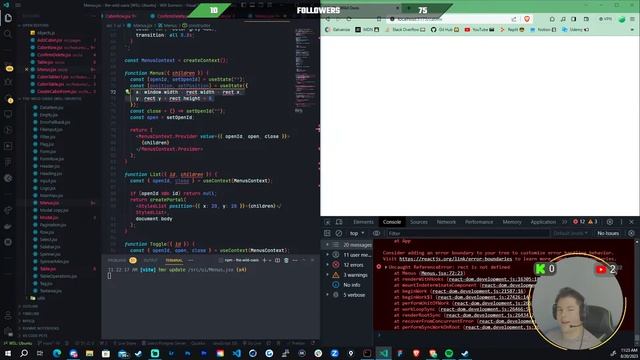Viewport: 640px width, 360px height.
Task: Switch to the DevTools Elements tab
Action: (x=363, y=222)
